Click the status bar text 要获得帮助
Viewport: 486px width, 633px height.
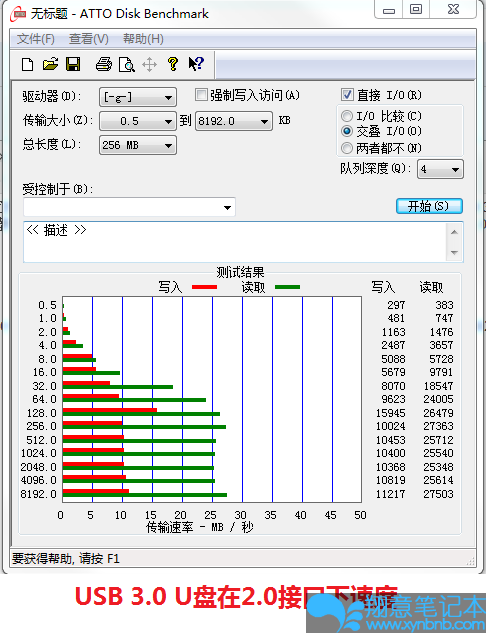66,559
